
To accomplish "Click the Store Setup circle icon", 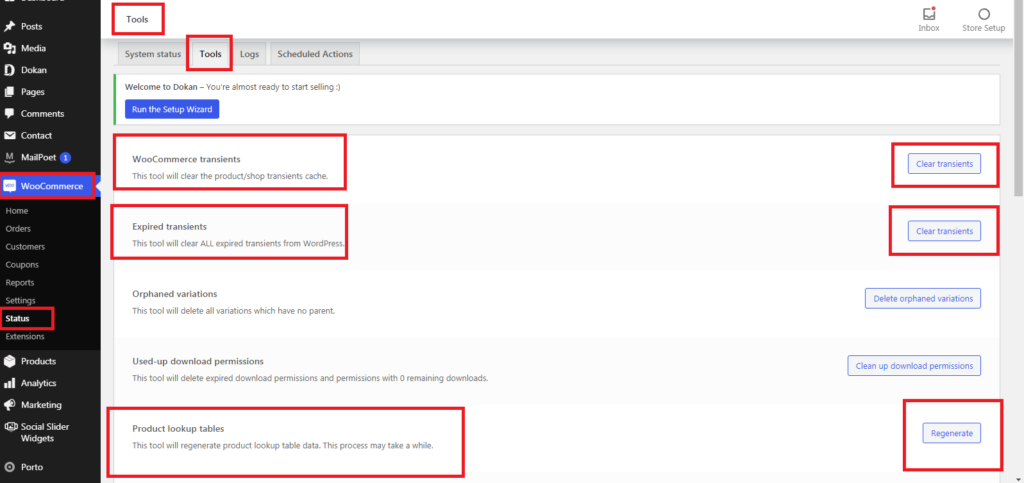I will click(x=983, y=15).
